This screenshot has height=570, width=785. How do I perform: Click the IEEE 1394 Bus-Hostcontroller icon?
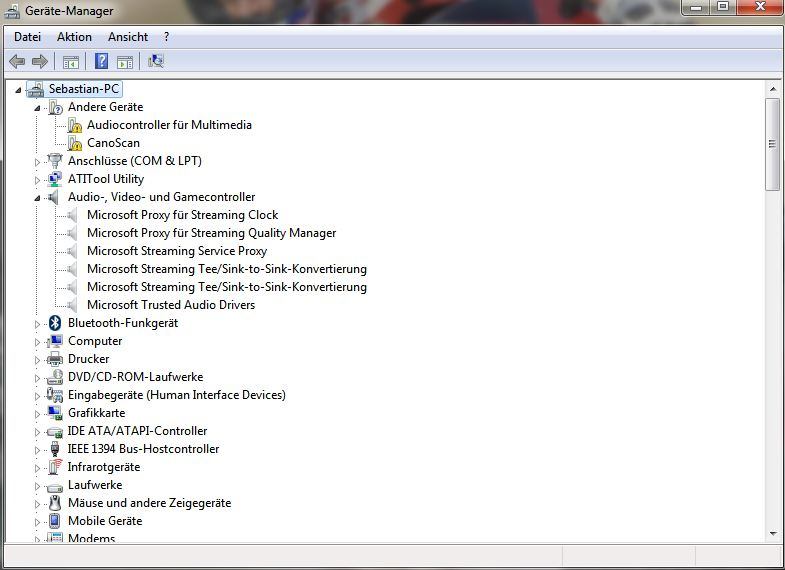[x=55, y=449]
